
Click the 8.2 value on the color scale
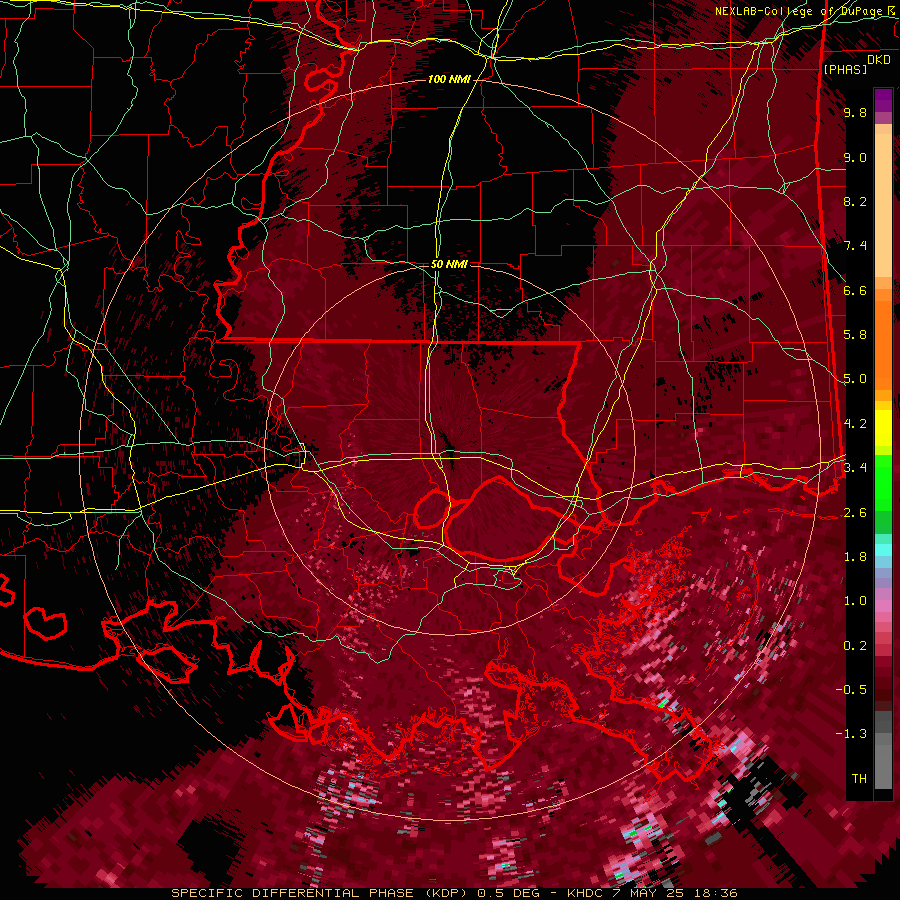coord(855,201)
